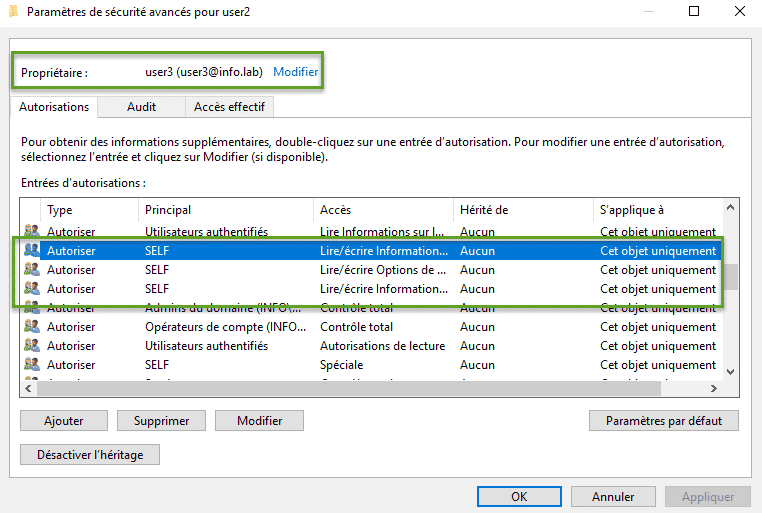This screenshot has width=762, height=513.
Task: Restore defaults with Paramètres par défaut
Action: click(664, 421)
